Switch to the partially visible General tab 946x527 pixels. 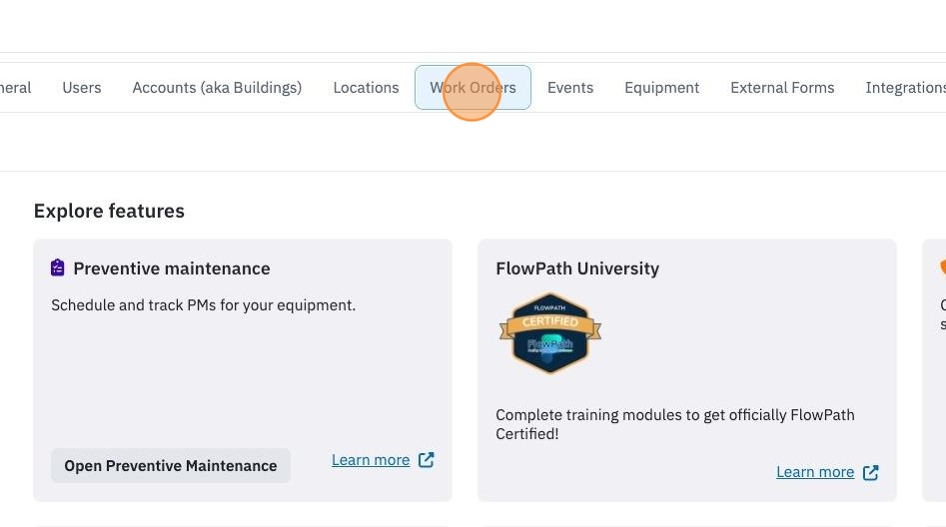coord(16,87)
